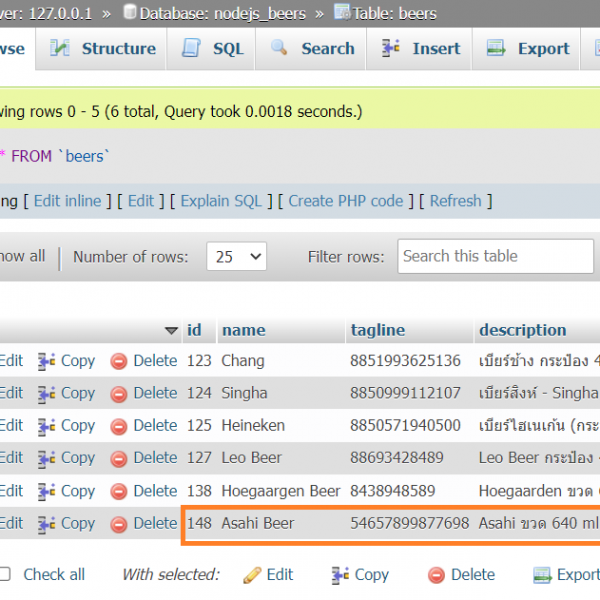Click the red Delete icon for Singha

point(119,394)
